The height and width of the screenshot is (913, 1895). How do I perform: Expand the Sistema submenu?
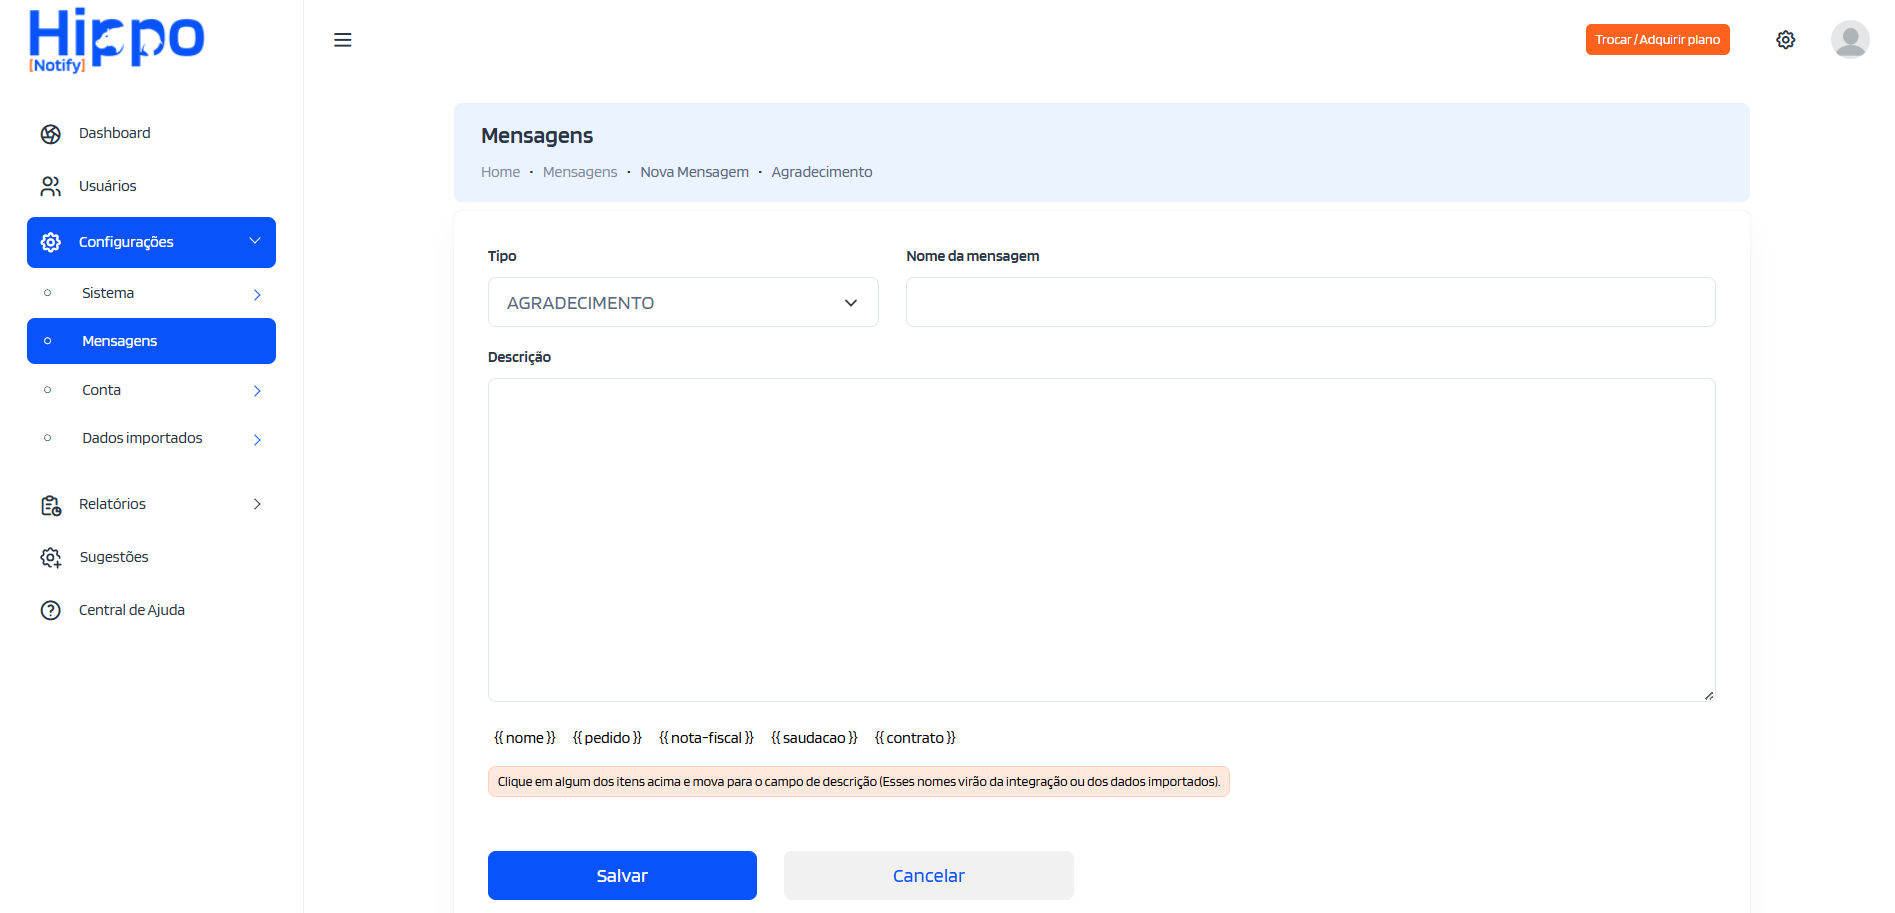[x=257, y=294]
